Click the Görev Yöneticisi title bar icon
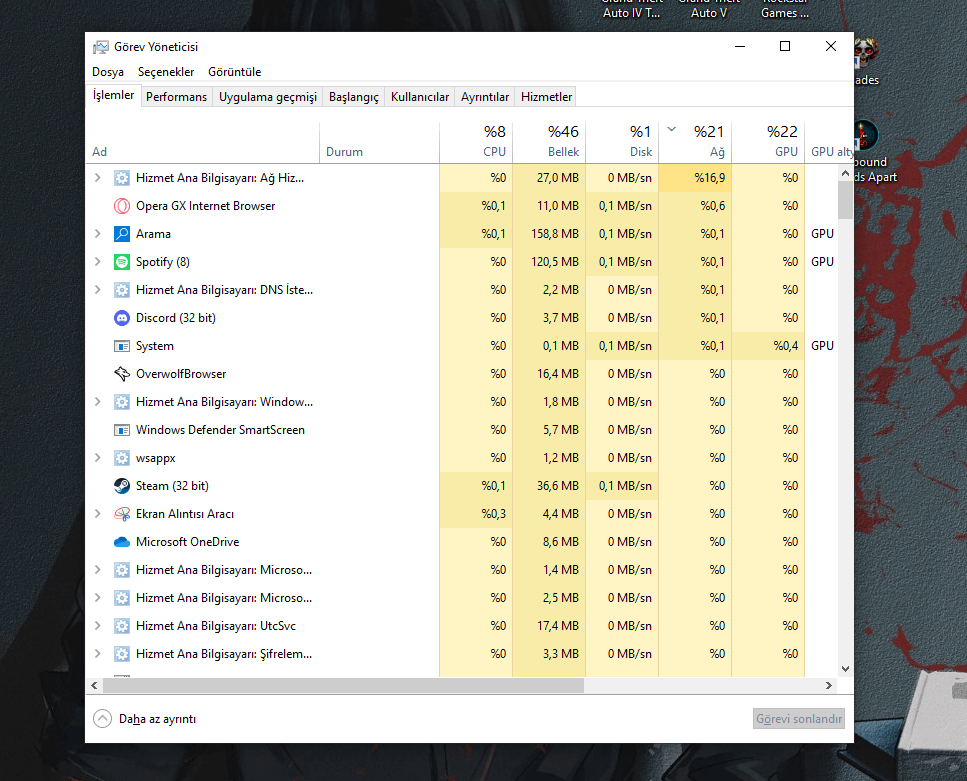Viewport: 967px width, 781px height. click(101, 47)
